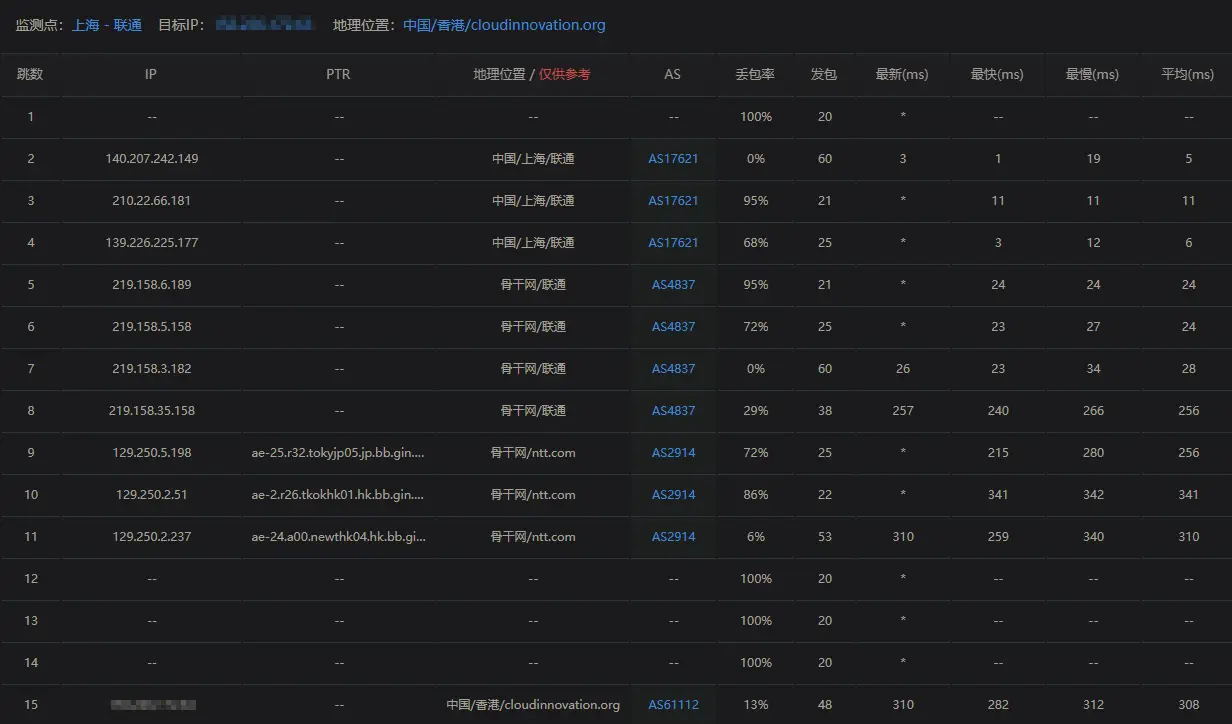The height and width of the screenshot is (724, 1232).
Task: Select the 跳数 column header
Action: pos(30,75)
